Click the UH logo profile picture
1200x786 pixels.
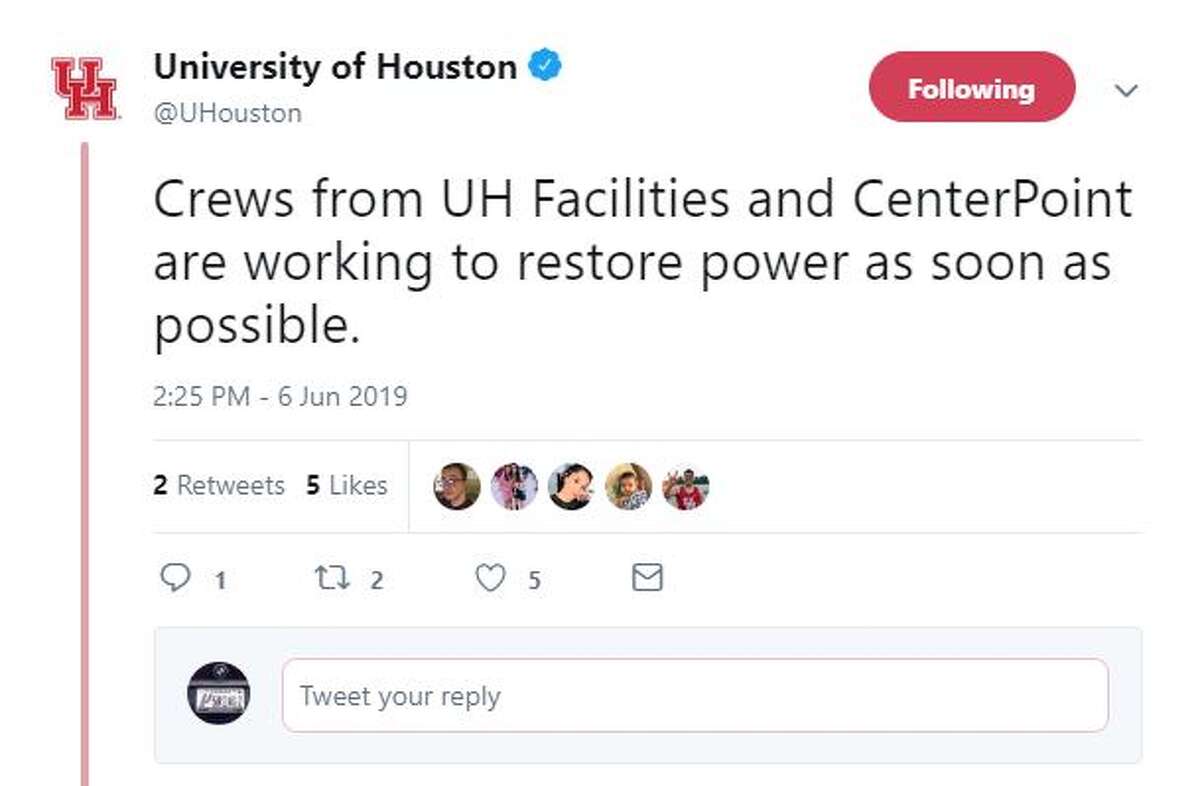(x=84, y=88)
